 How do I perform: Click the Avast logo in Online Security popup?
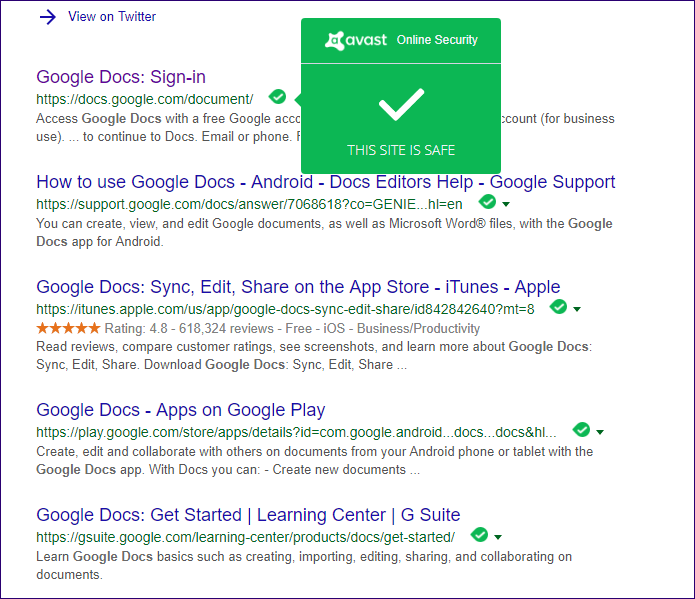coord(356,40)
